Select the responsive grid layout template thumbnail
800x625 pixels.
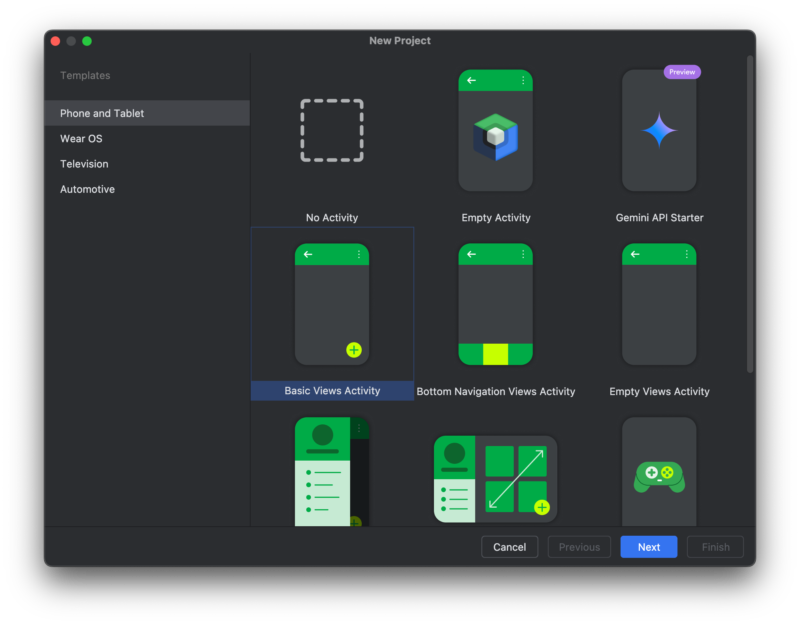coord(496,478)
